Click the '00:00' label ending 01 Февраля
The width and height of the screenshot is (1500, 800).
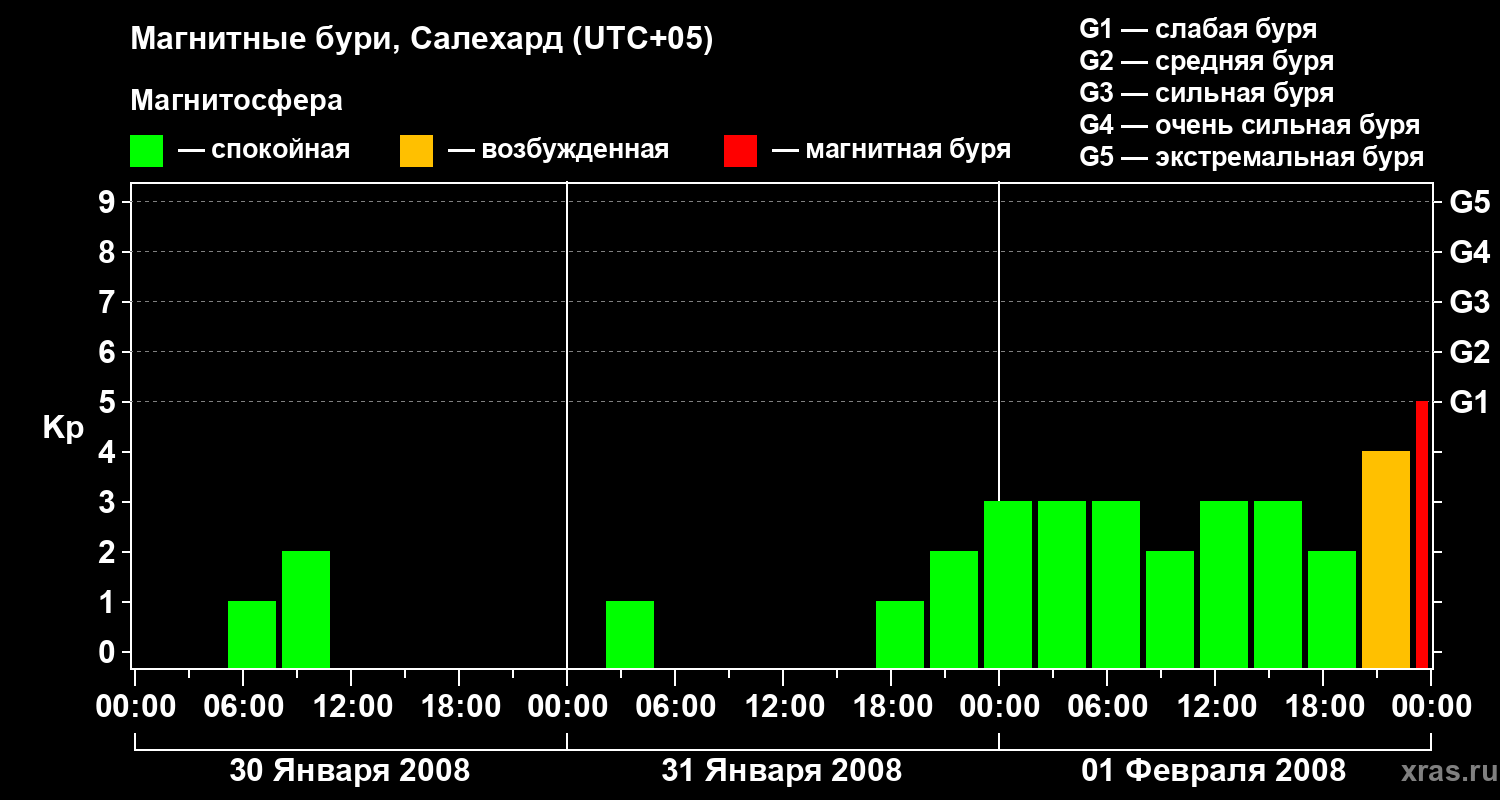point(1430,706)
